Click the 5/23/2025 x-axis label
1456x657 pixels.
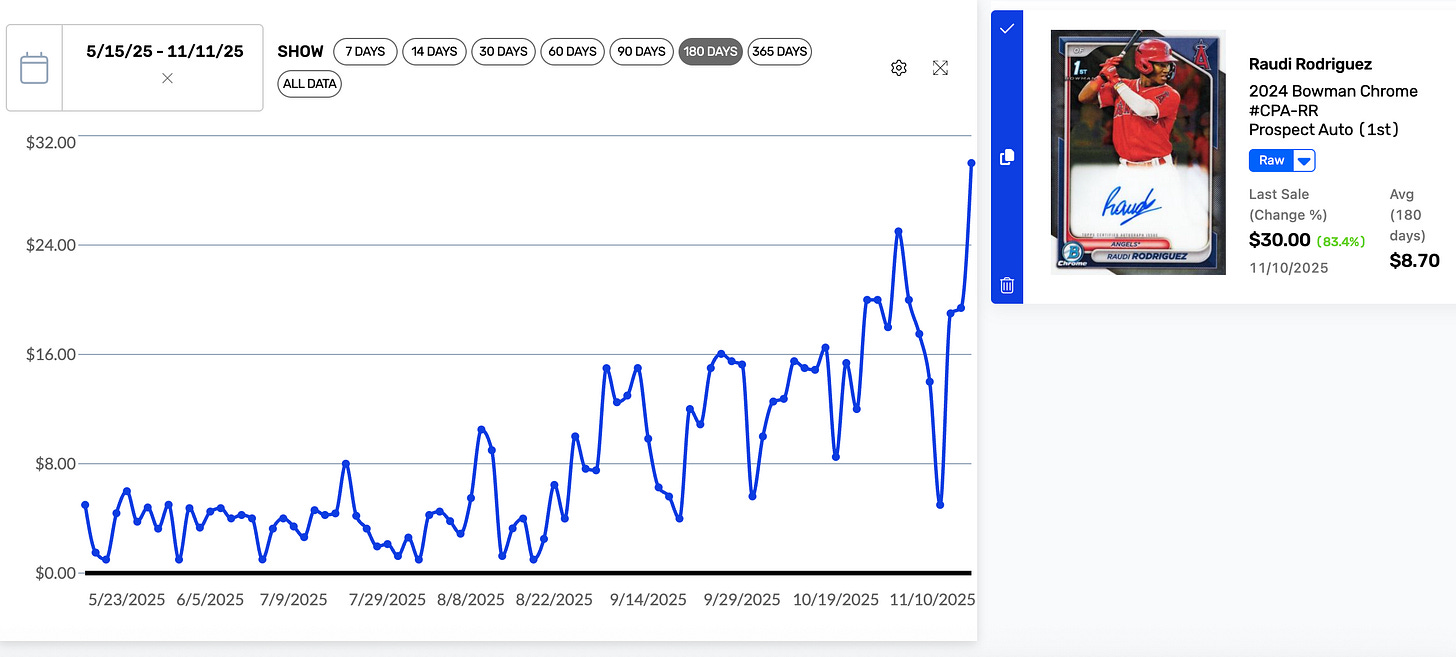click(126, 600)
